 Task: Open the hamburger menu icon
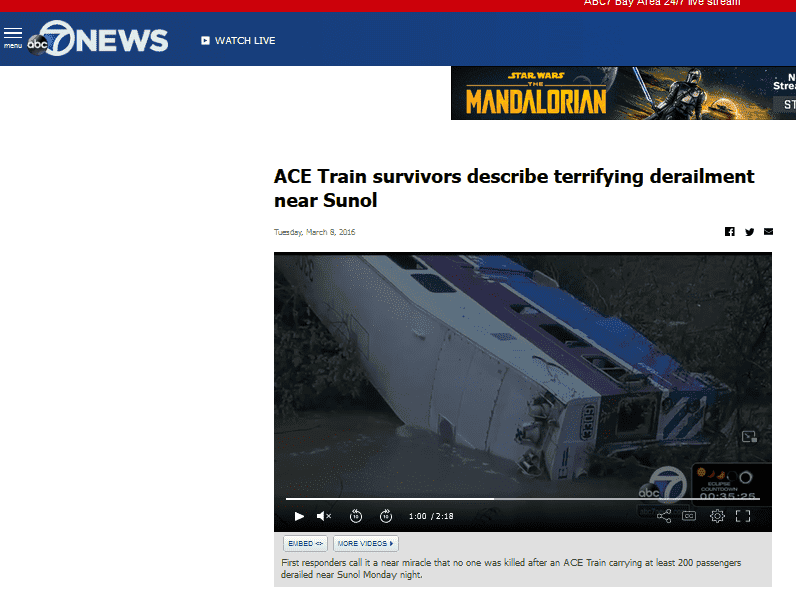click(13, 38)
